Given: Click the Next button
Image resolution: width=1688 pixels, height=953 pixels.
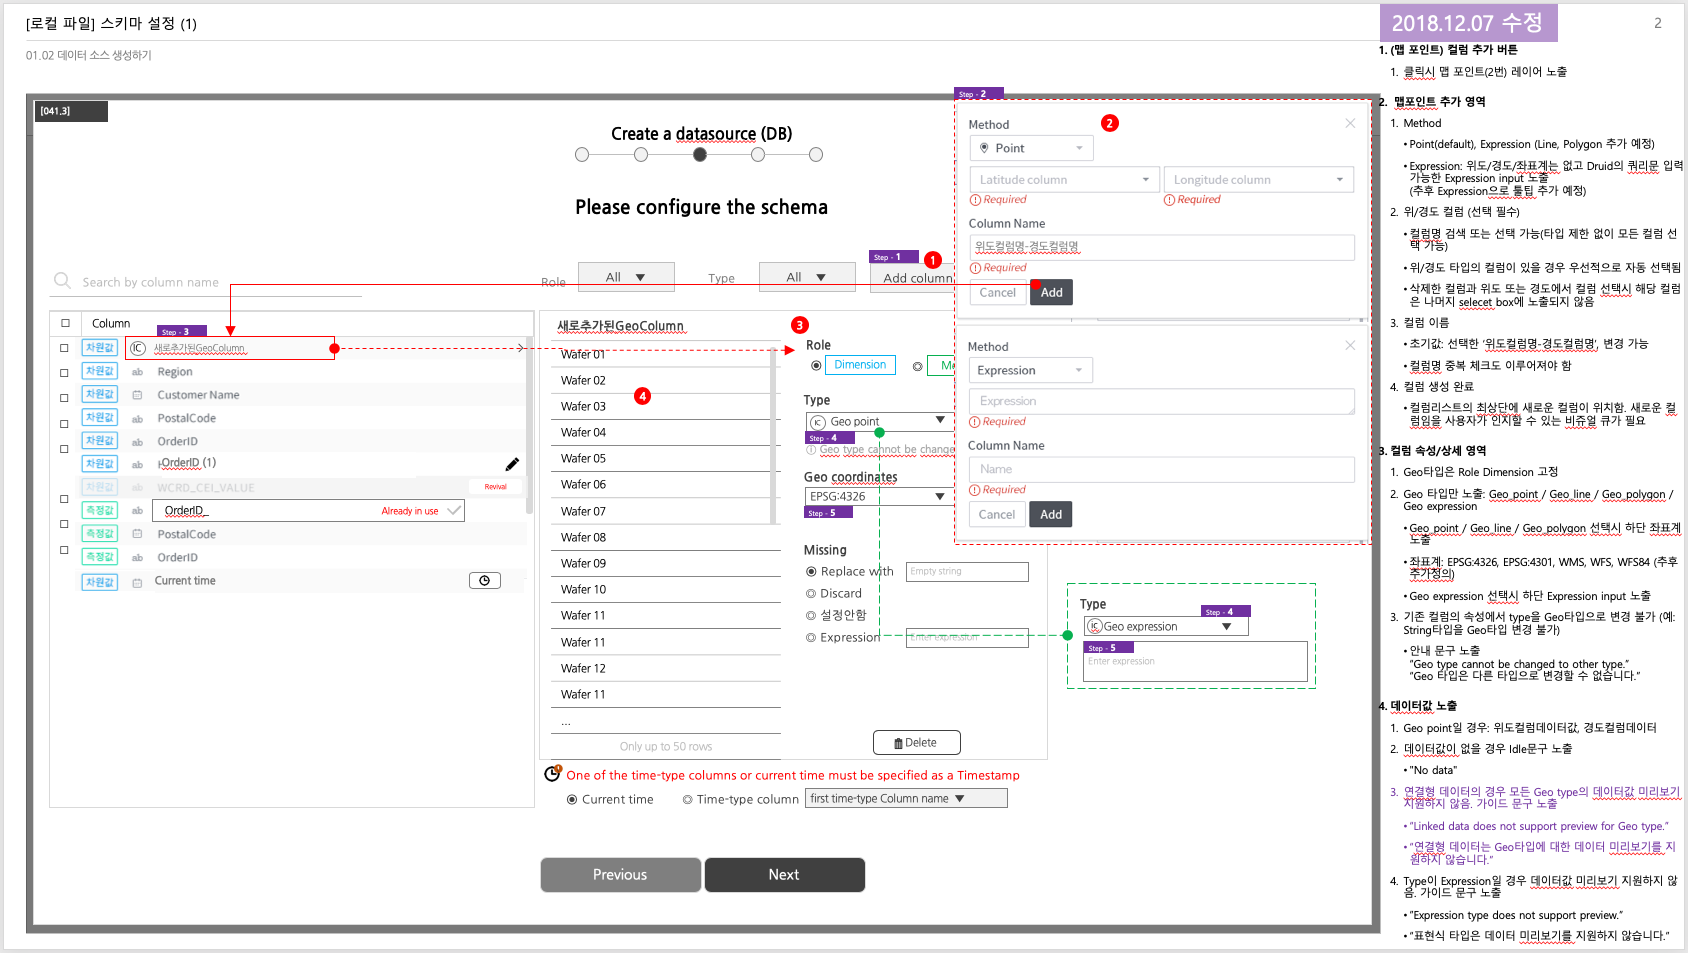Looking at the screenshot, I should pyautogui.click(x=784, y=874).
